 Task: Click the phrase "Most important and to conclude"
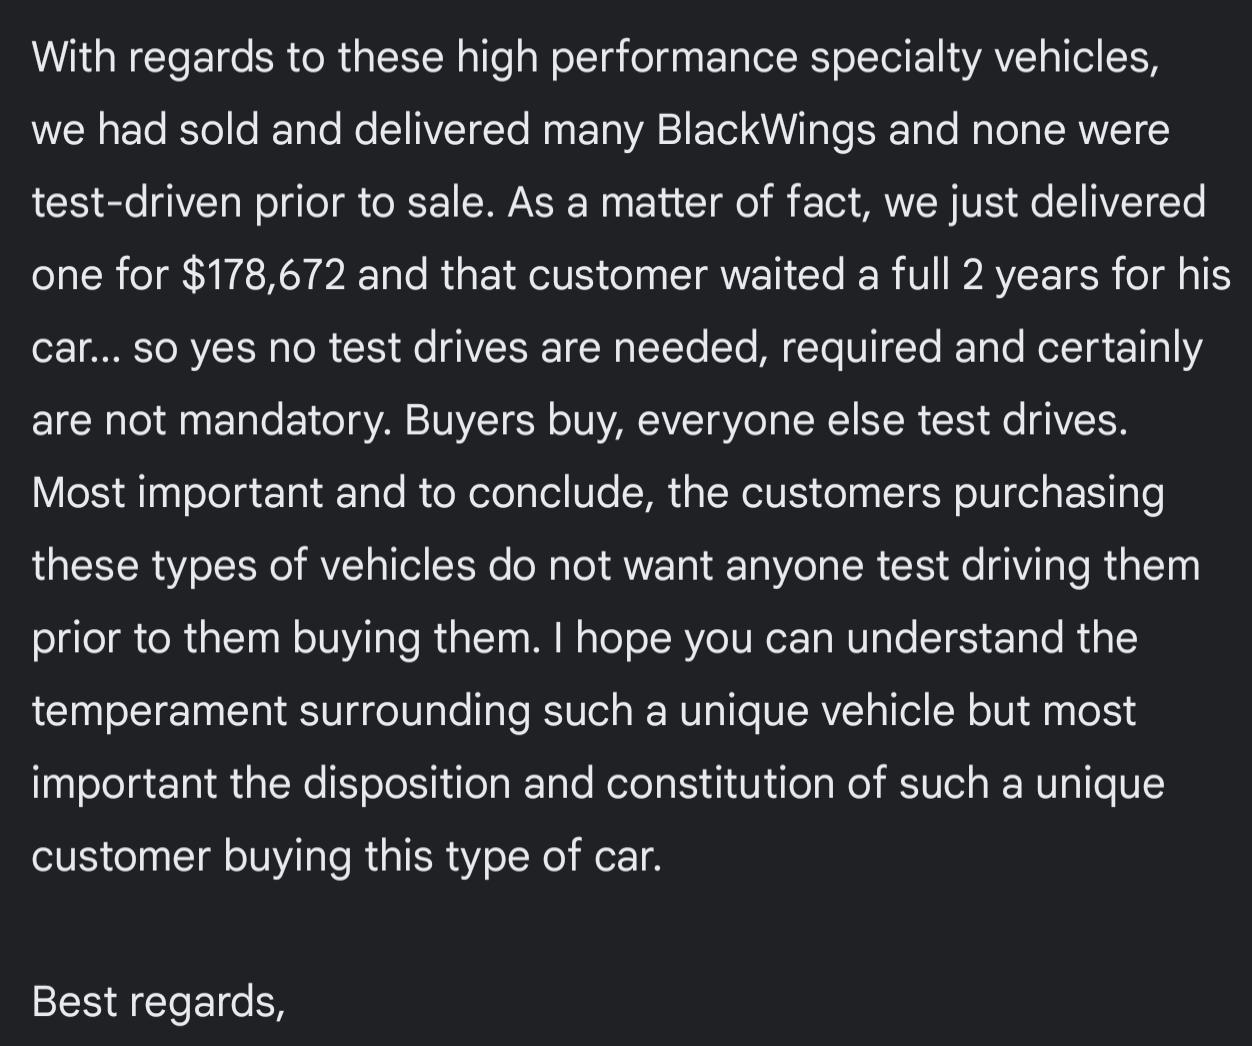(342, 493)
